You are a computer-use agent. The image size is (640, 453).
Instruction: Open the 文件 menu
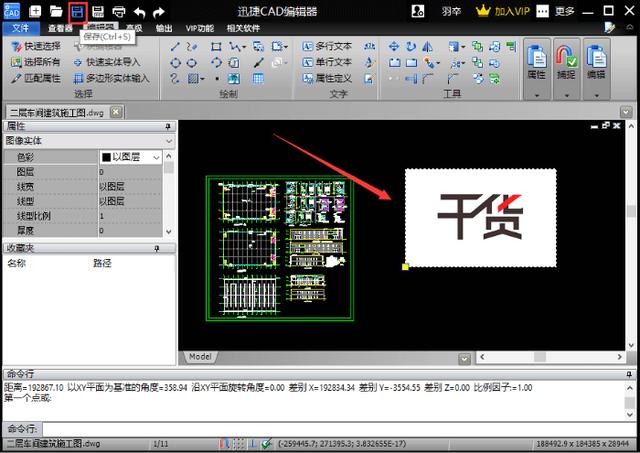tap(21, 28)
